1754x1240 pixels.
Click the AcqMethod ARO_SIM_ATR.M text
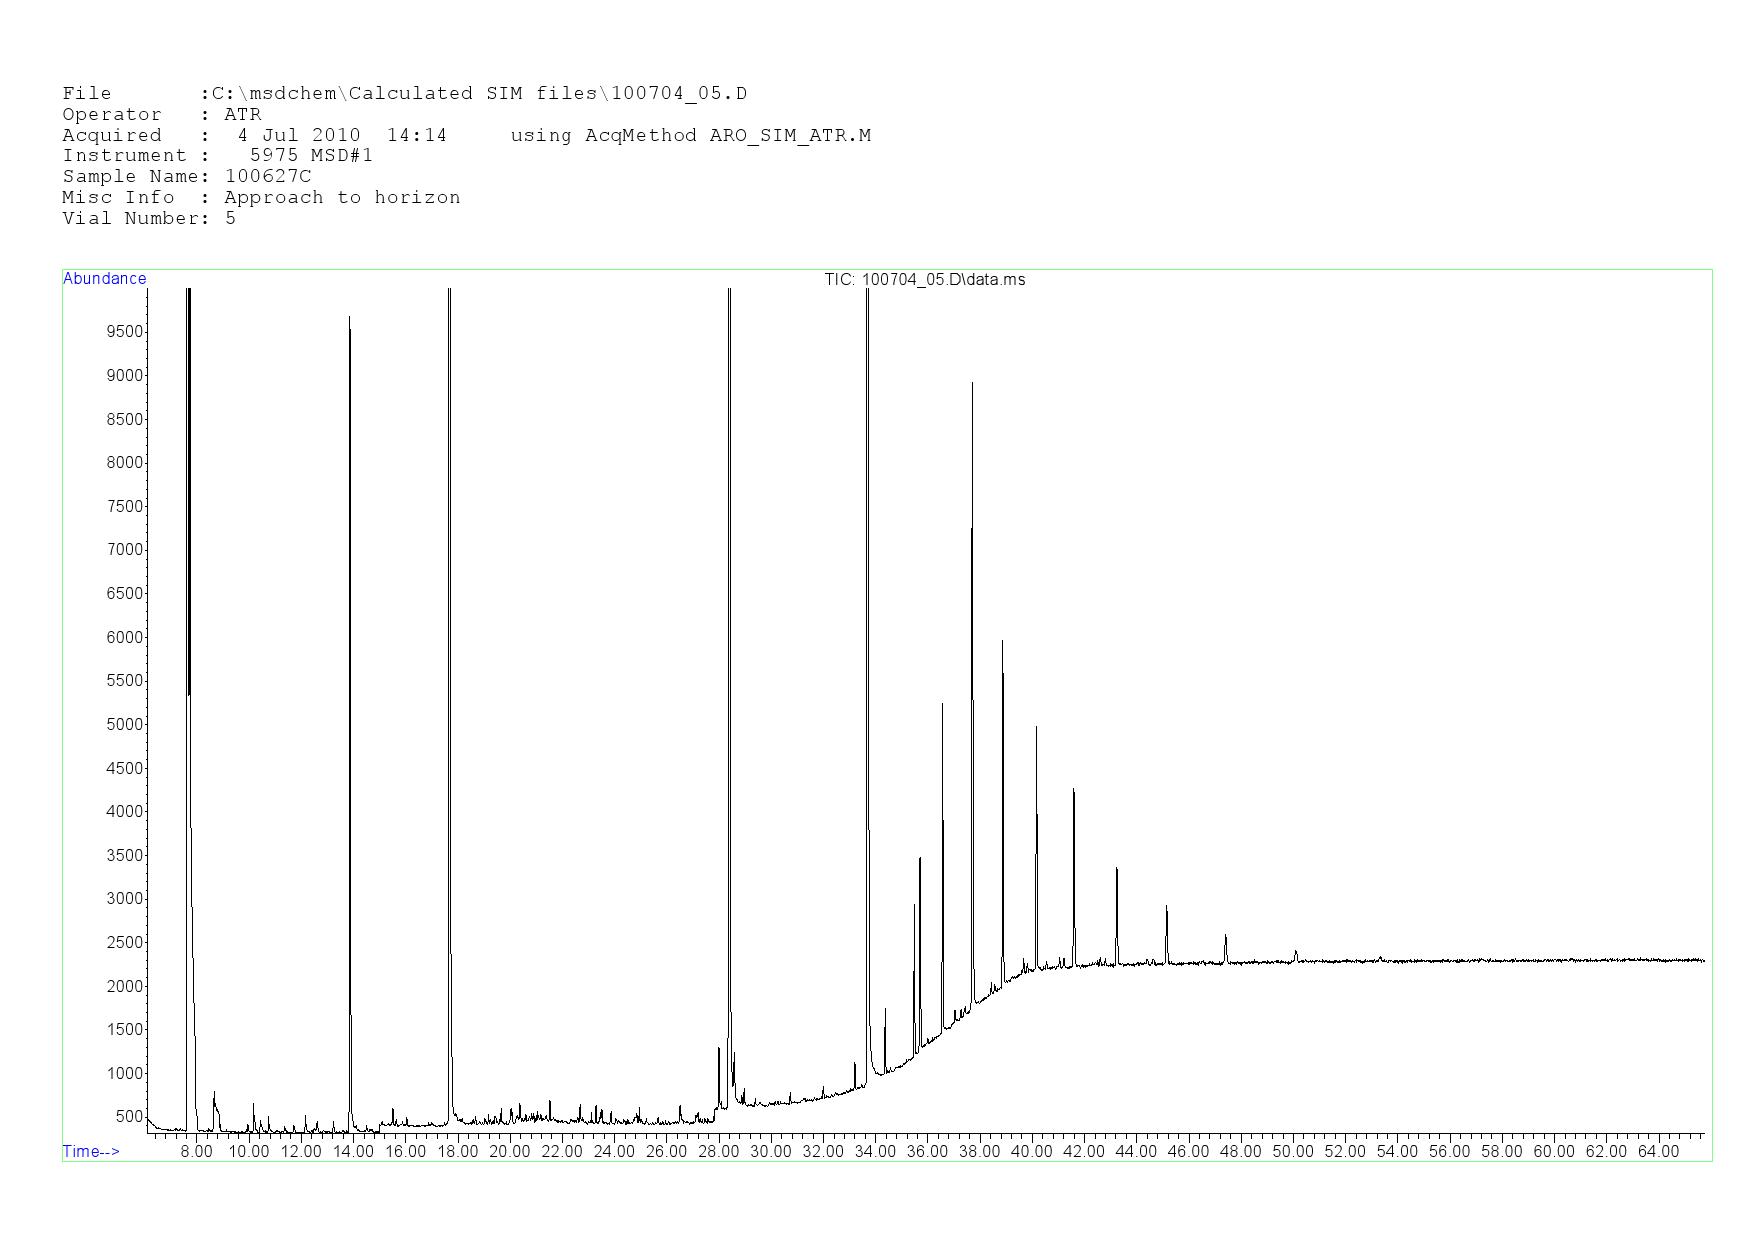(x=690, y=136)
